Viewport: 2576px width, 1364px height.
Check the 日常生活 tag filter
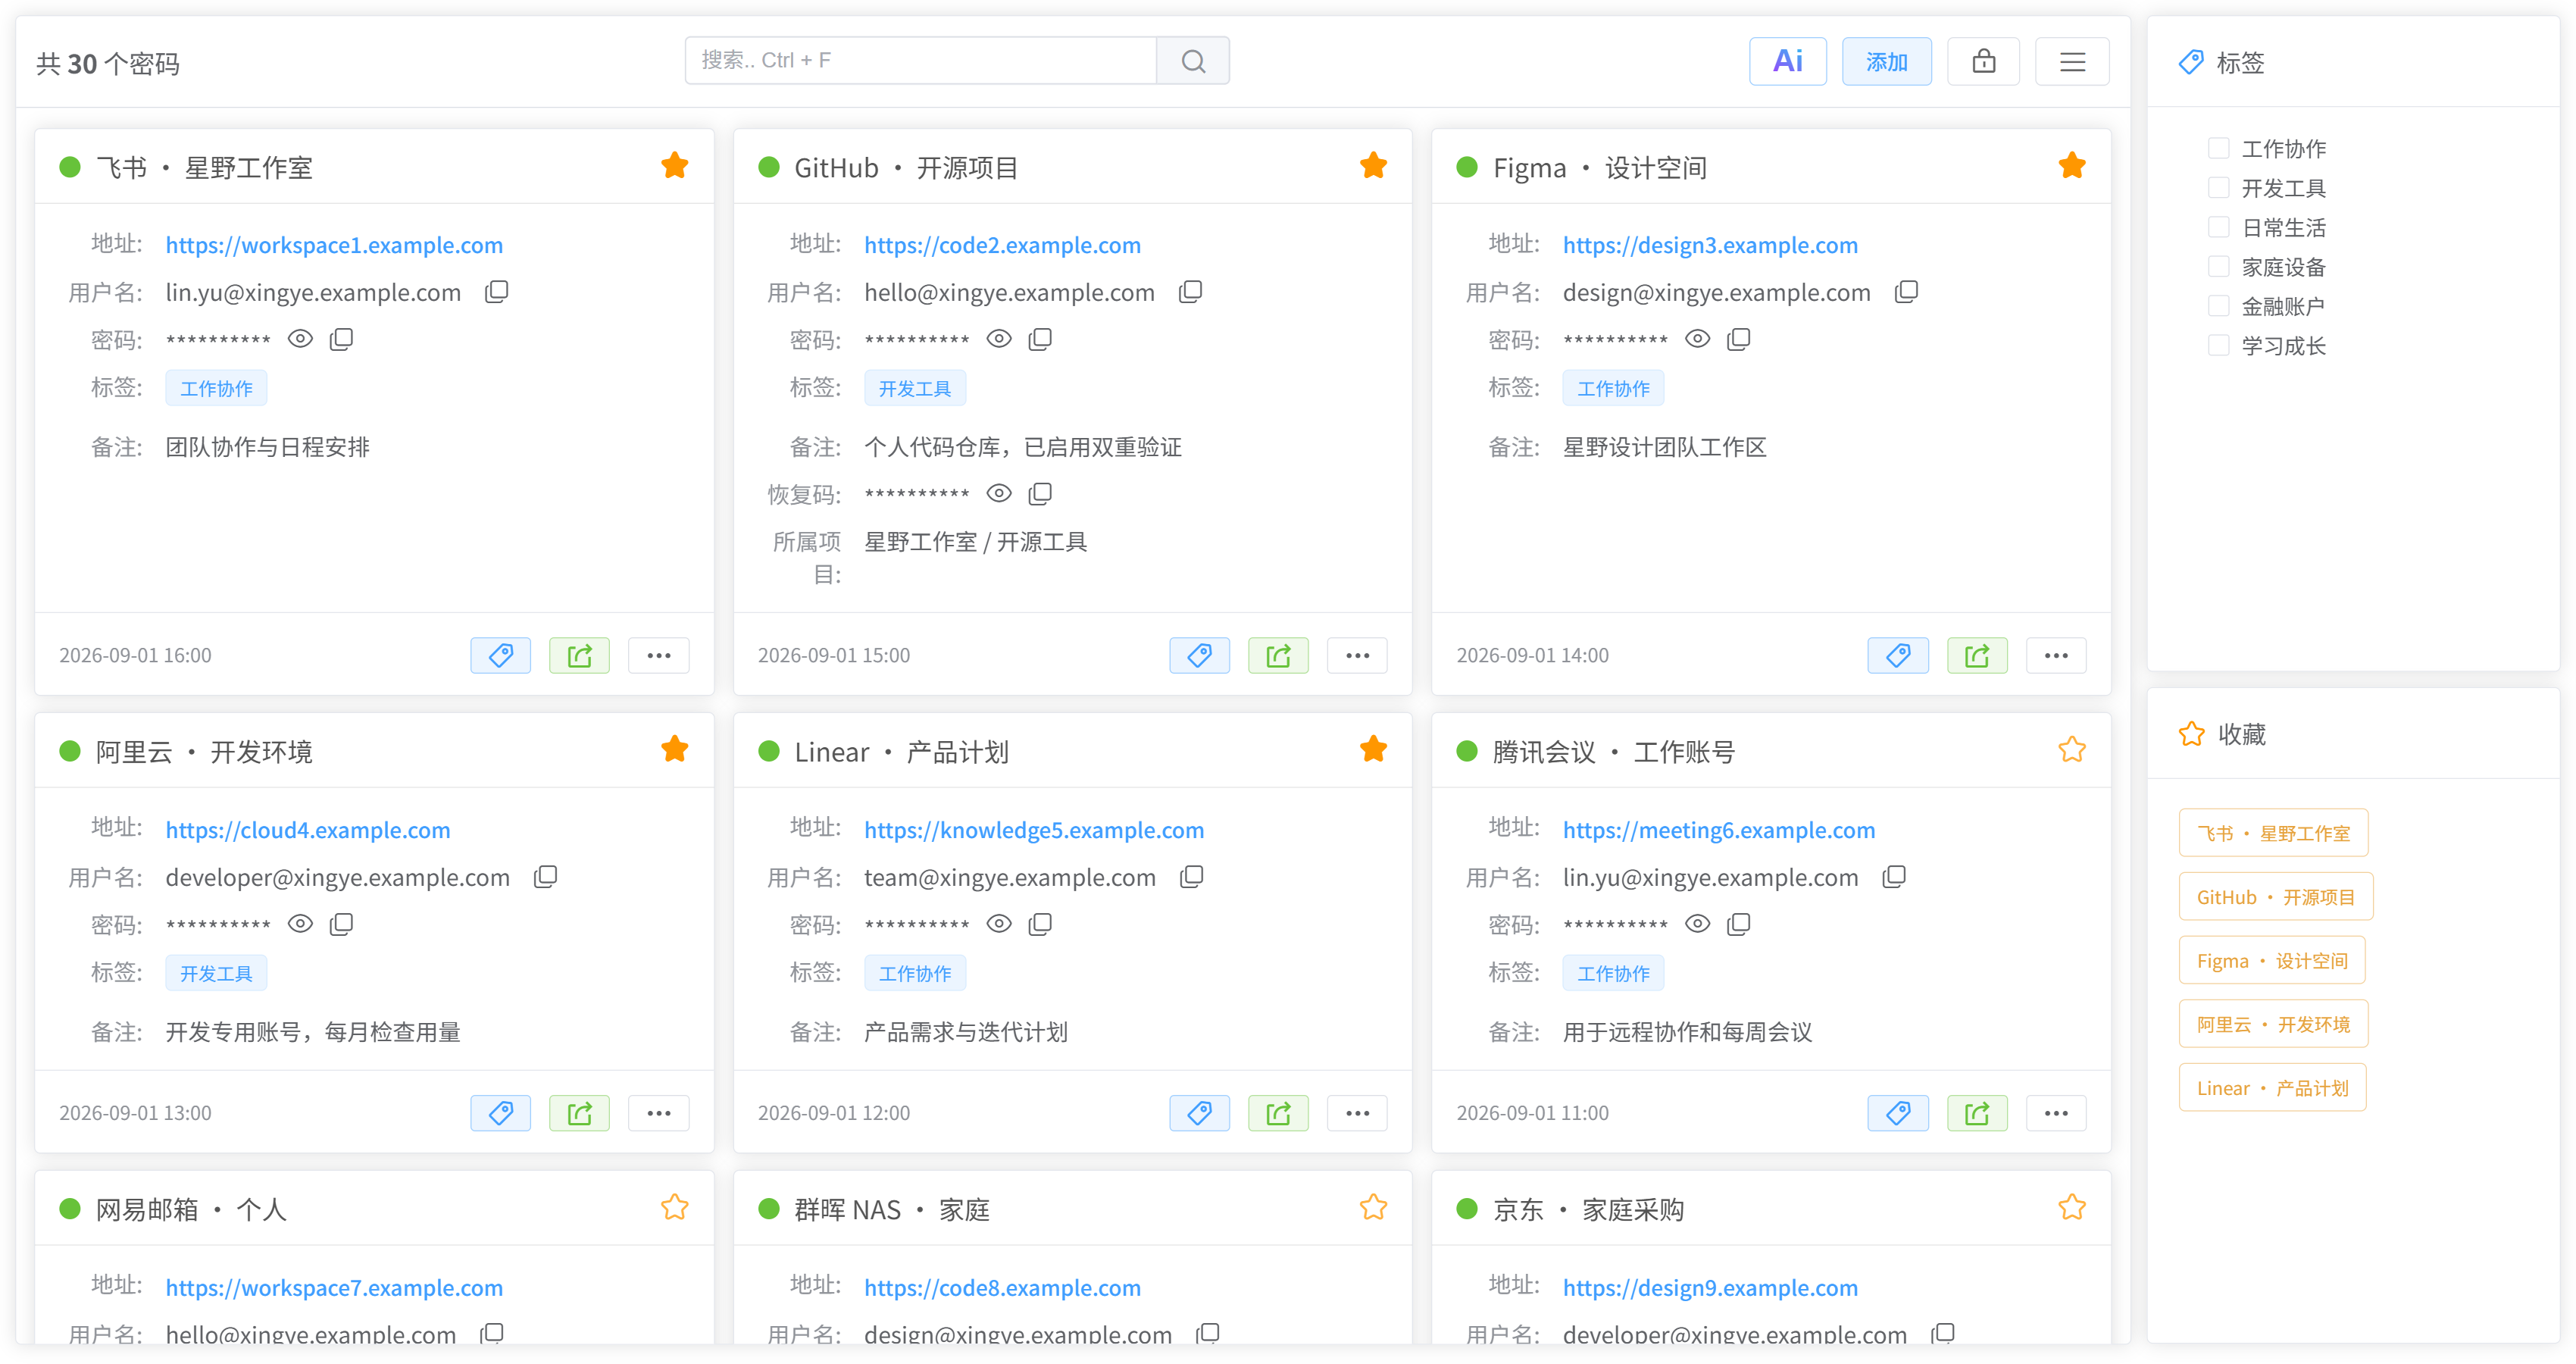[2218, 227]
